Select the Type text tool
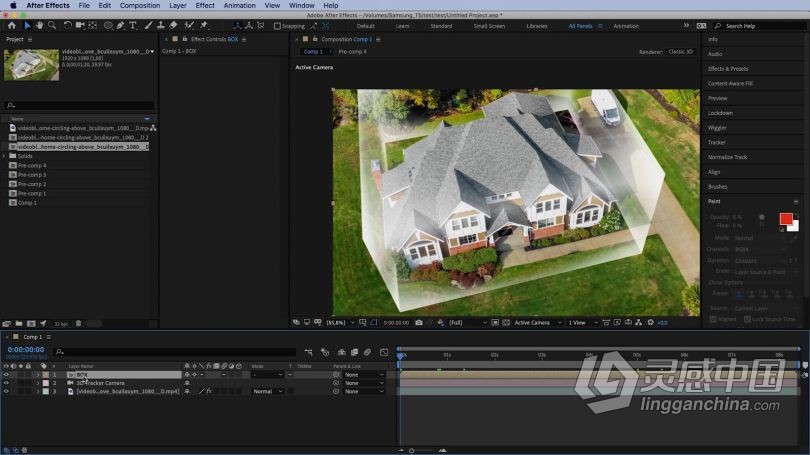810x455 pixels. (x=133, y=25)
